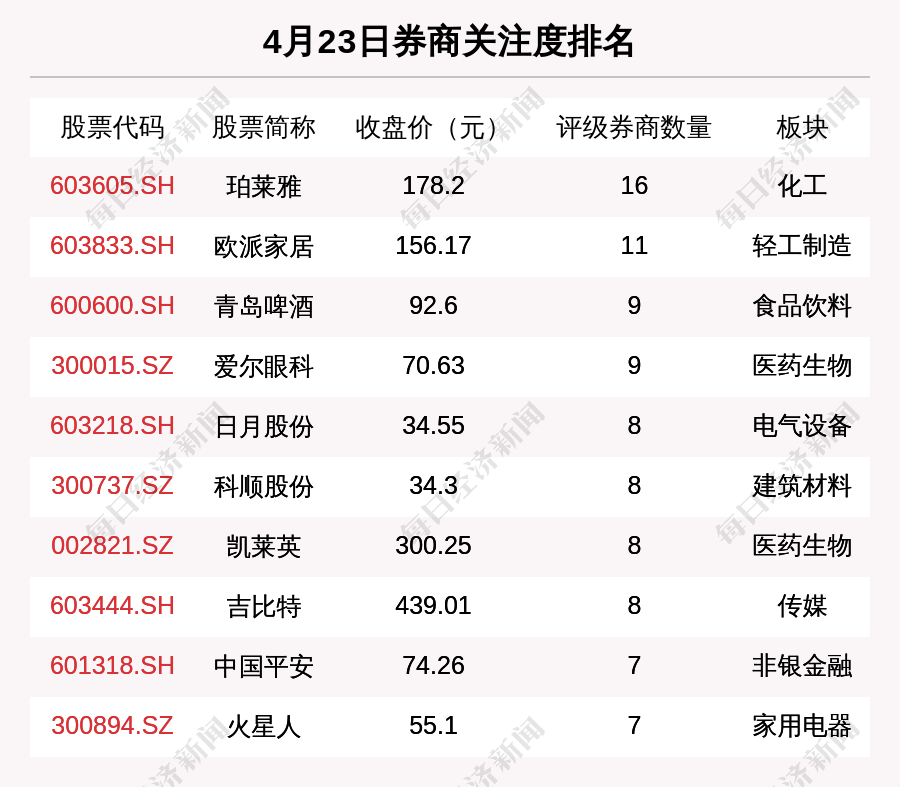This screenshot has width=900, height=787.
Task: Click broker count 8 for 吉比特
Action: (x=634, y=606)
